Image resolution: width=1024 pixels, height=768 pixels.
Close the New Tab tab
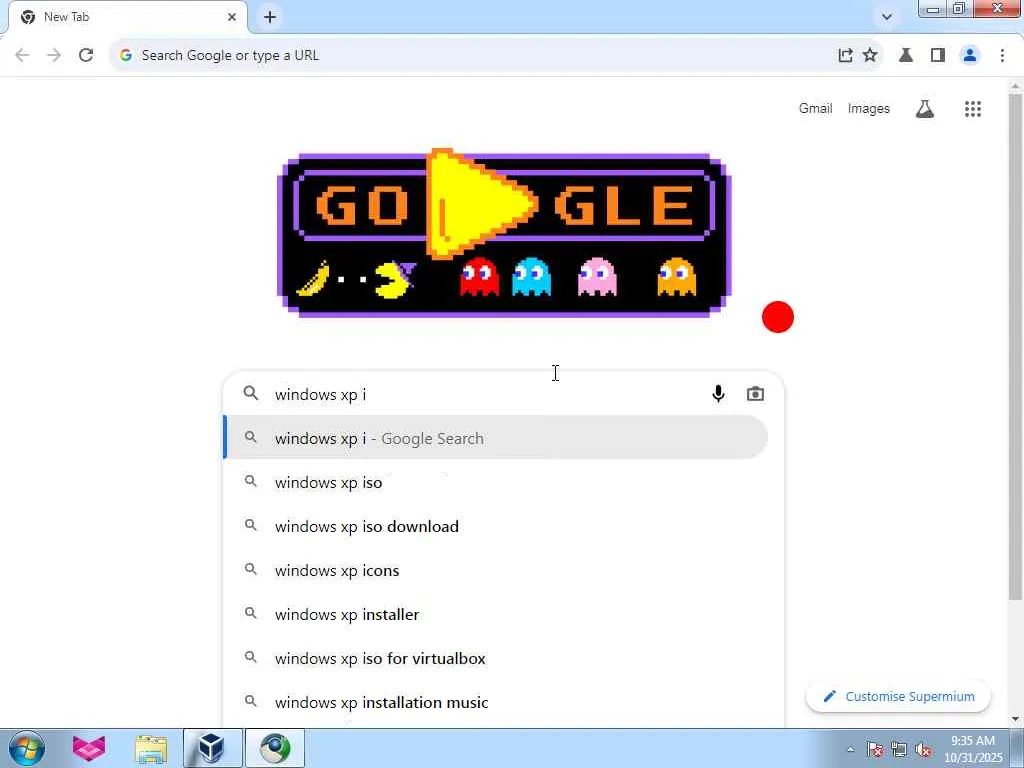[232, 17]
